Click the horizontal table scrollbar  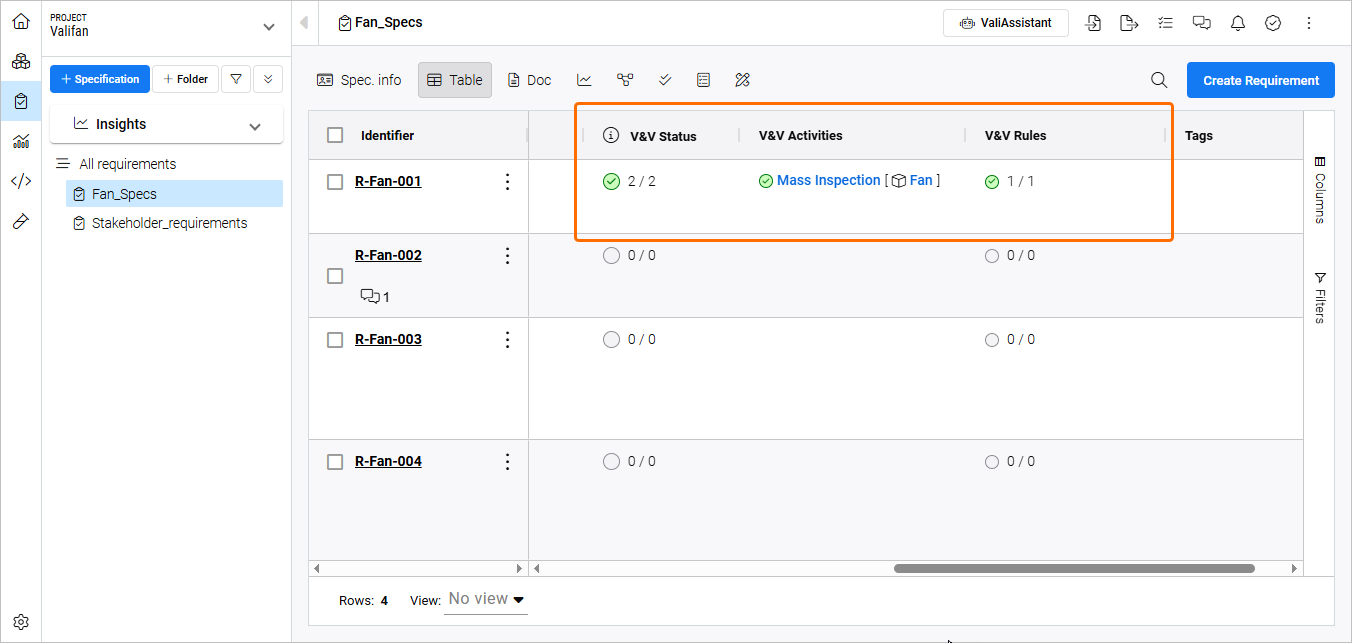pos(1073,568)
